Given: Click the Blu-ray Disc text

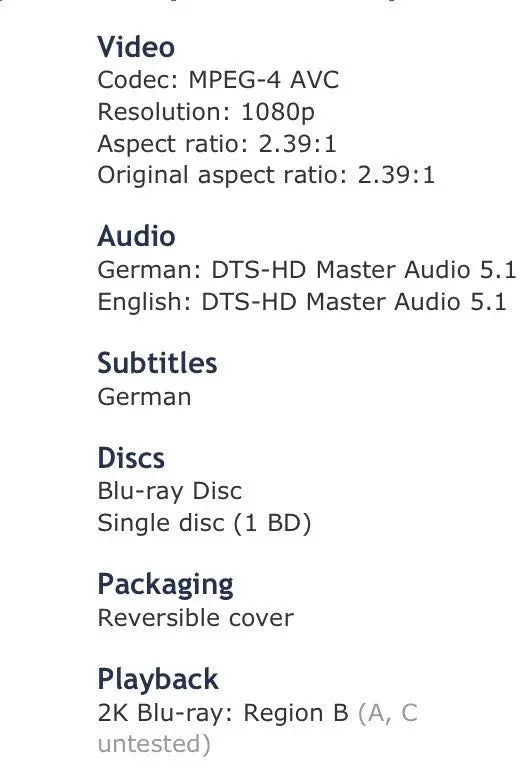Looking at the screenshot, I should tap(170, 491).
